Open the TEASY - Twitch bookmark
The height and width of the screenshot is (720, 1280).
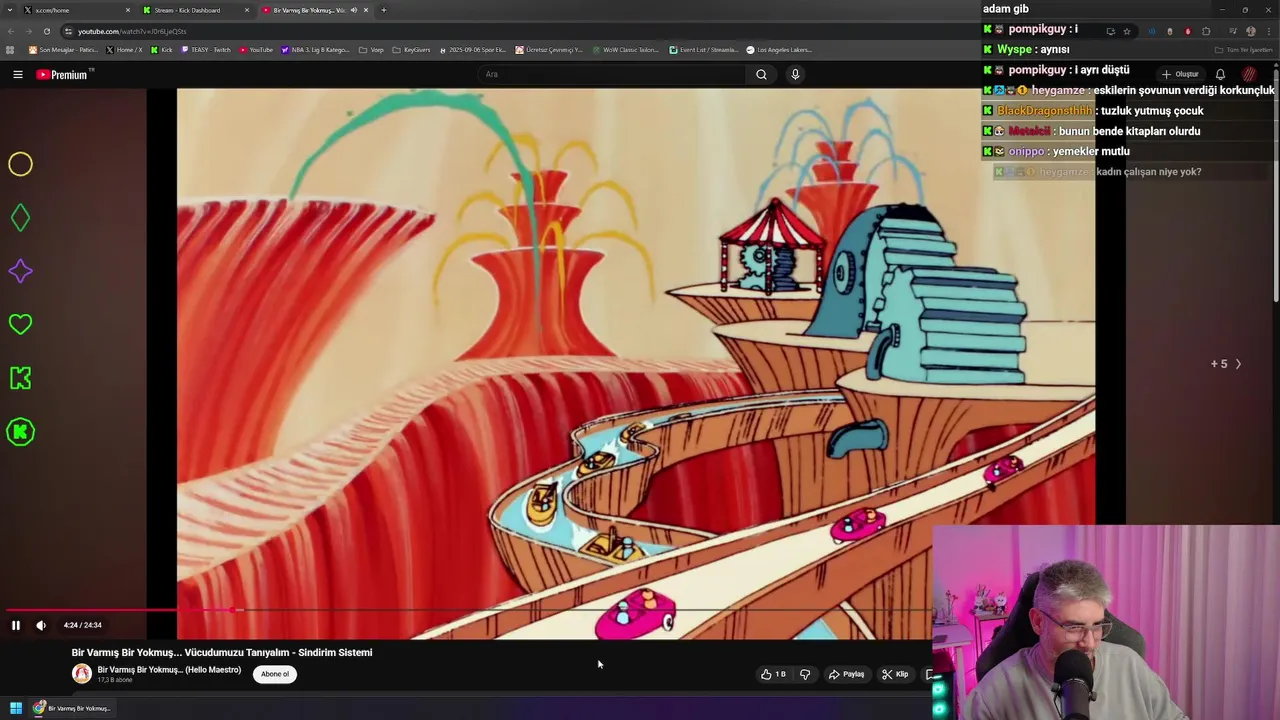206,50
